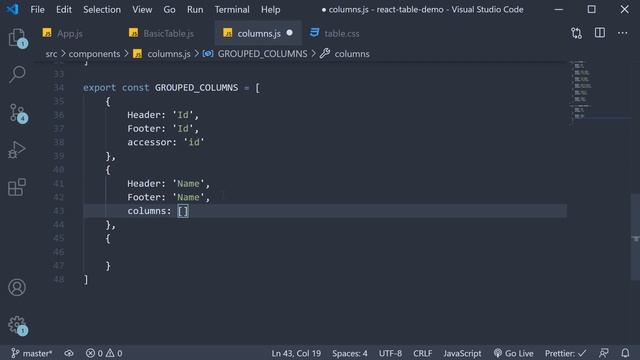Switch to the table.css tab
The height and width of the screenshot is (360, 640).
click(335, 33)
